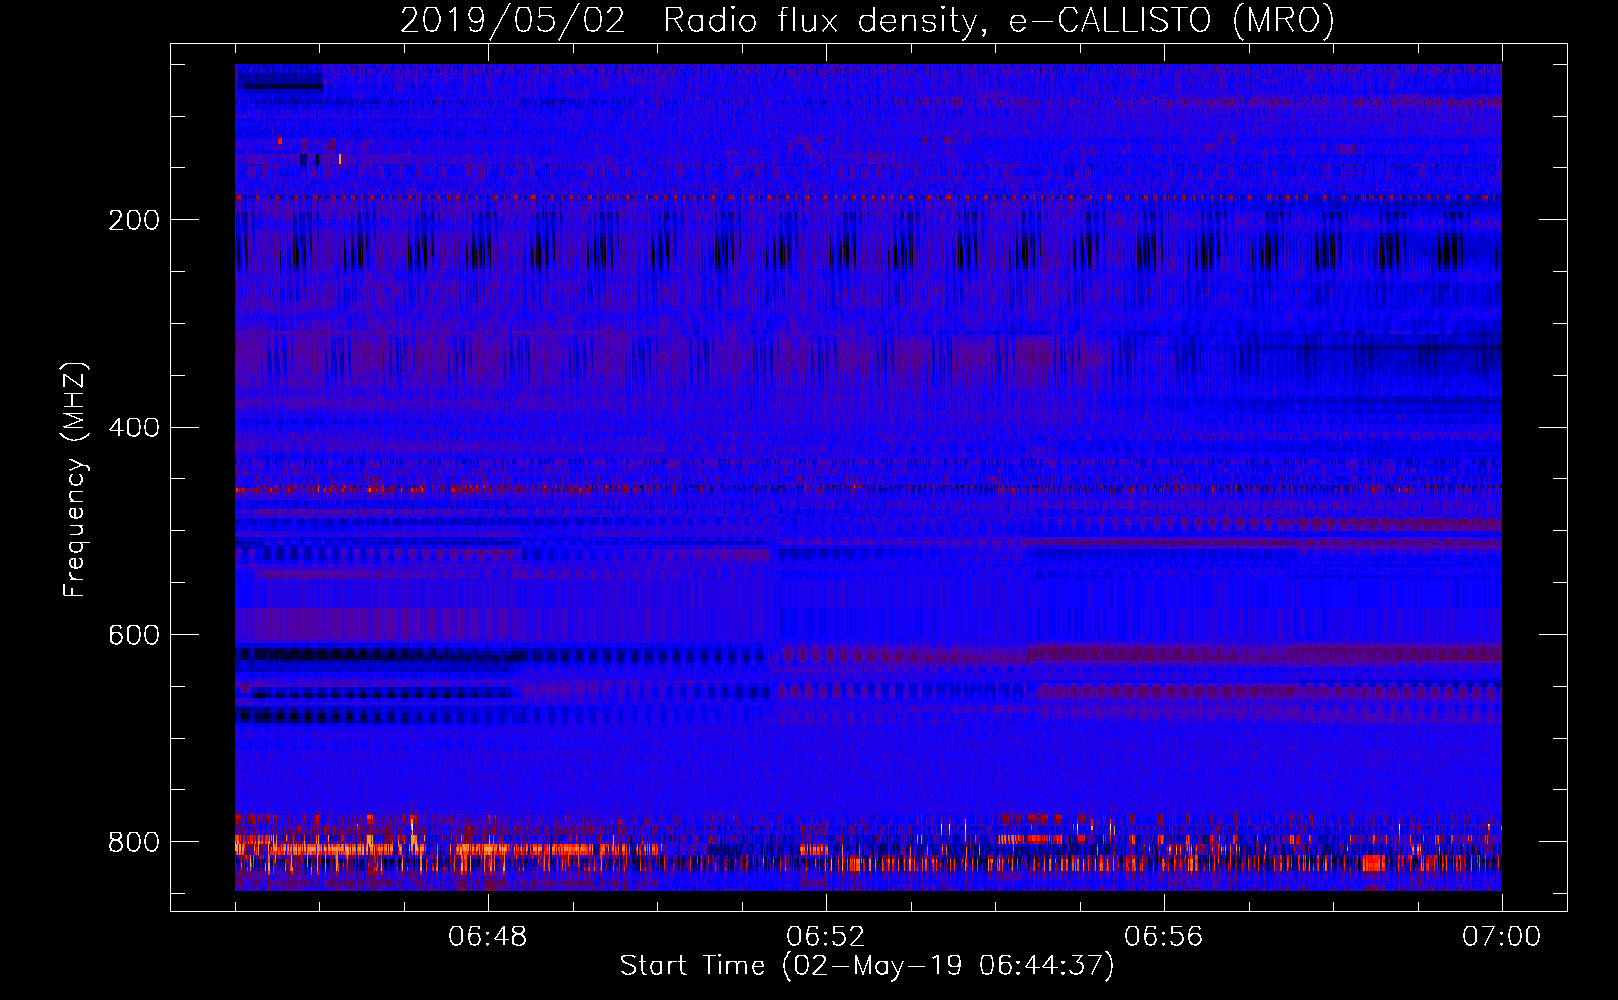Viewport: 1618px width, 1000px height.
Task: Click the '07:00' time tick label
Action: [x=1502, y=936]
